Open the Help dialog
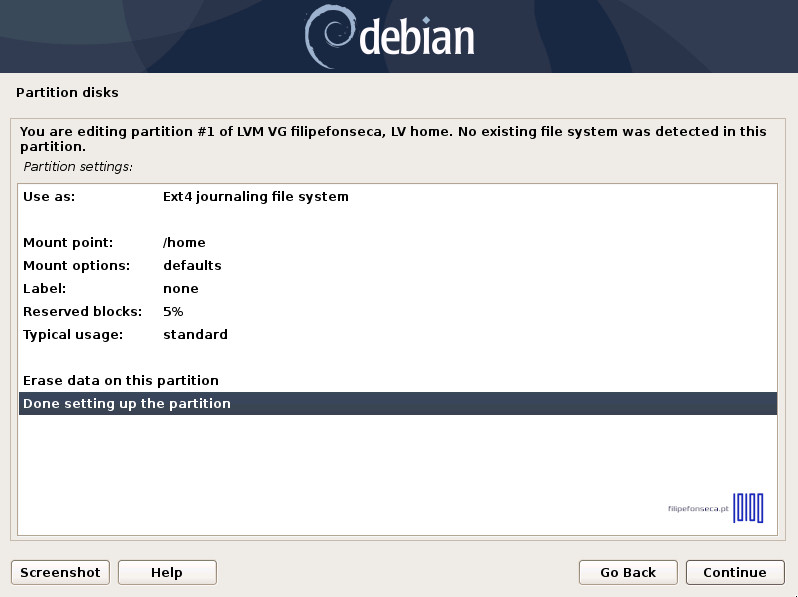Image resolution: width=798 pixels, height=597 pixels. 167,572
